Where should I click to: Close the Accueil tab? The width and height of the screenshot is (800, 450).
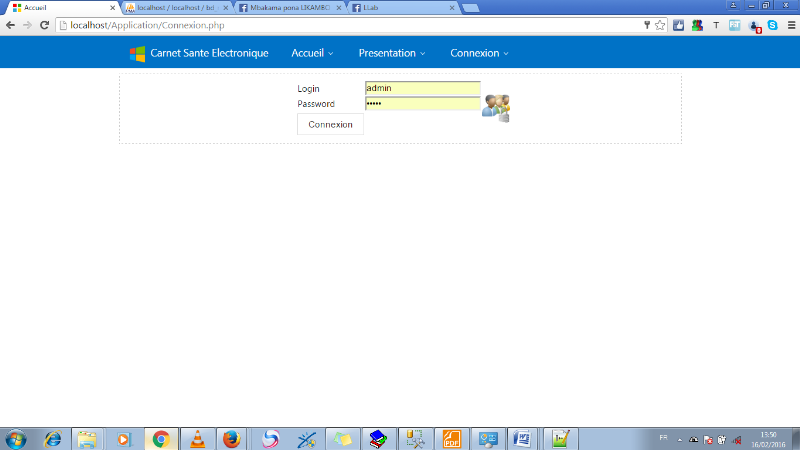coord(112,8)
